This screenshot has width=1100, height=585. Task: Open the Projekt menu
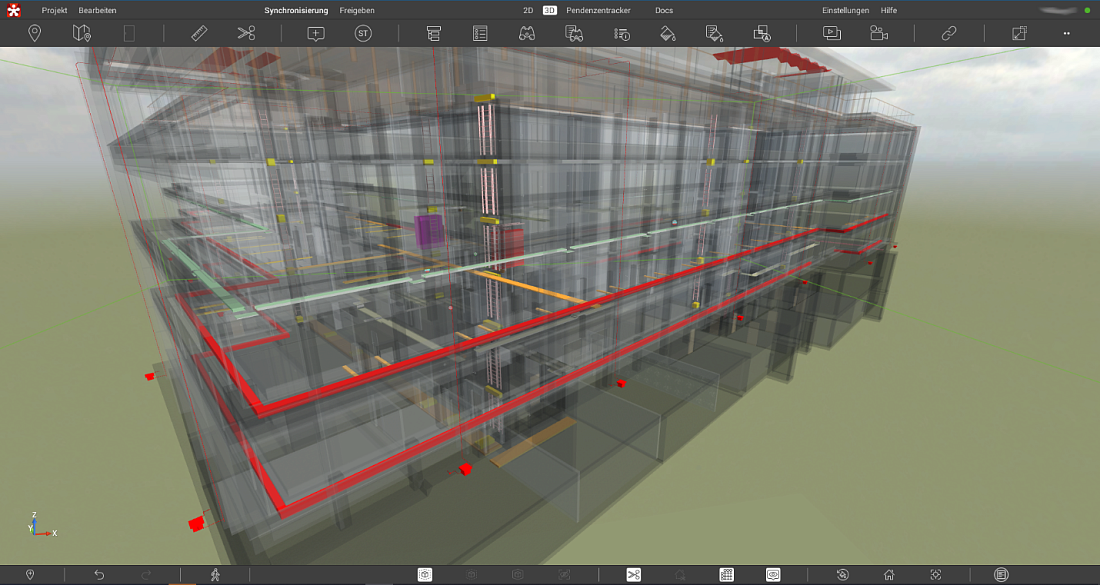pyautogui.click(x=54, y=10)
